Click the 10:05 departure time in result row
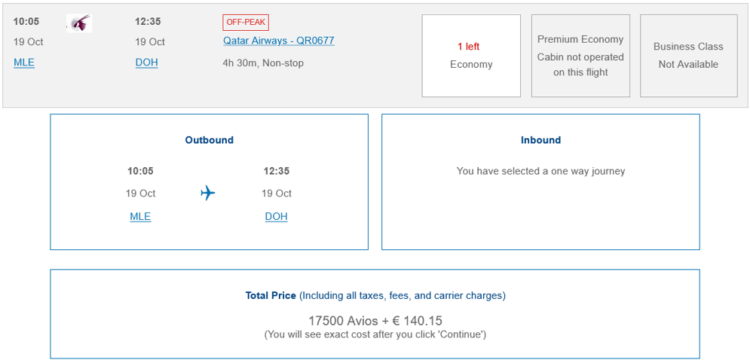The width and height of the screenshot is (750, 360). pyautogui.click(x=26, y=22)
